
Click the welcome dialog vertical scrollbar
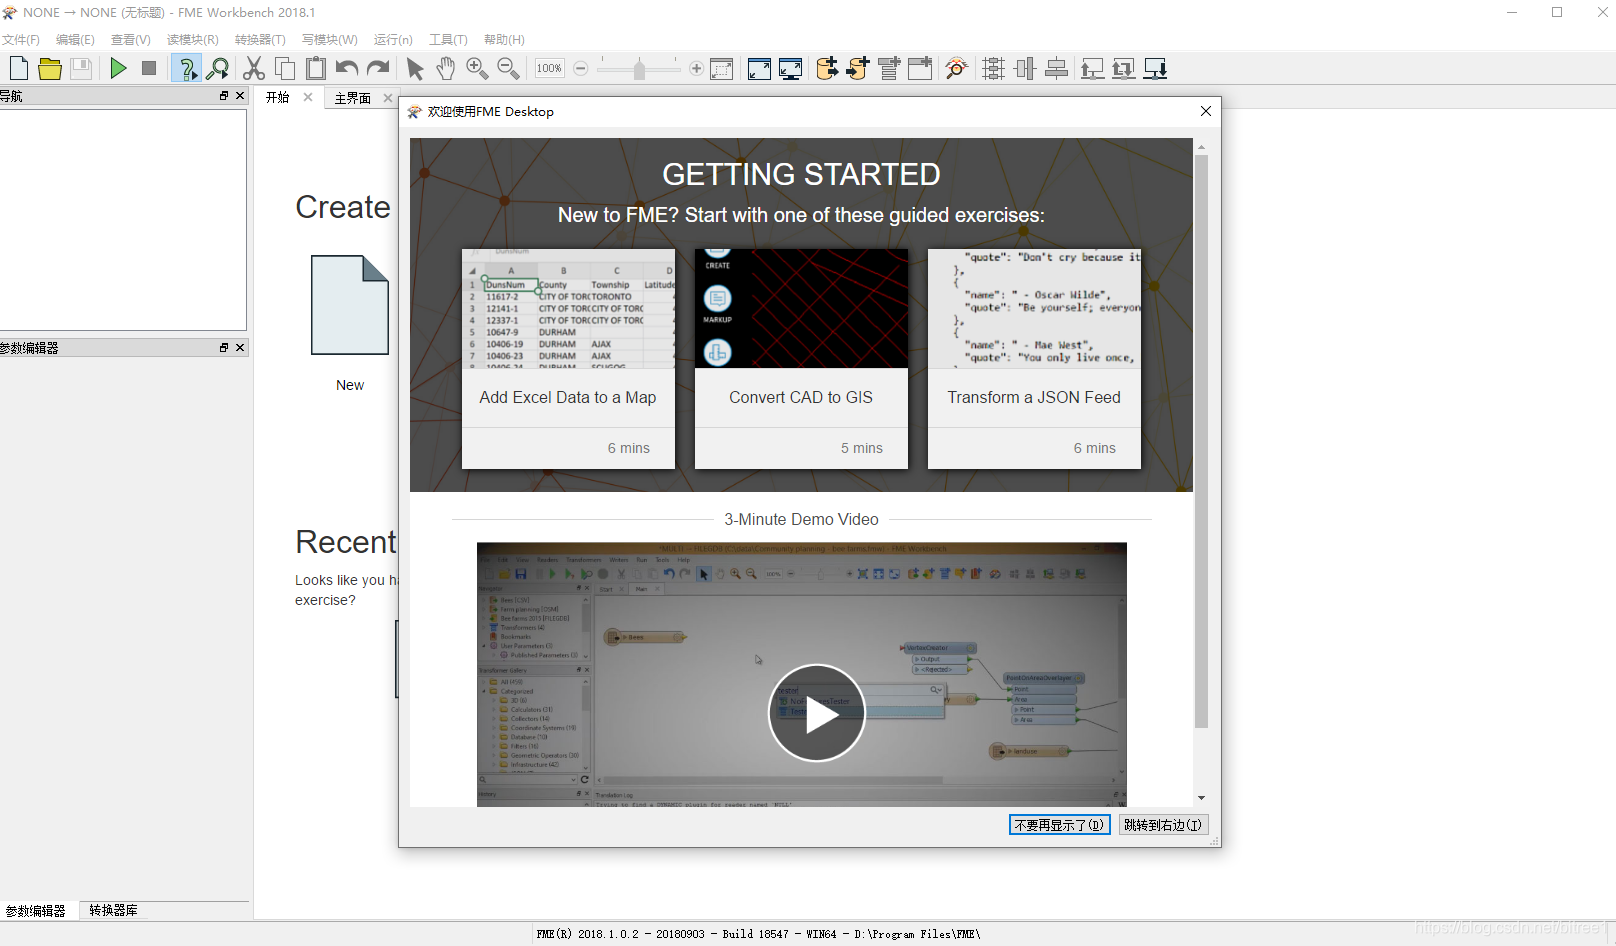coord(1201,442)
